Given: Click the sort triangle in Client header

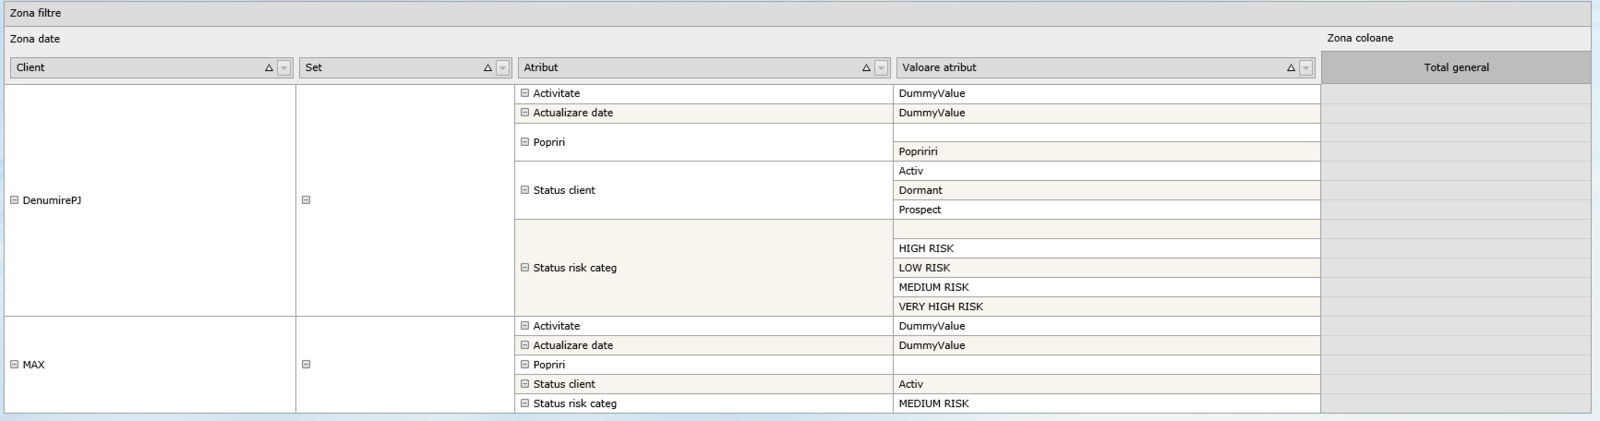Looking at the screenshot, I should coord(268,68).
